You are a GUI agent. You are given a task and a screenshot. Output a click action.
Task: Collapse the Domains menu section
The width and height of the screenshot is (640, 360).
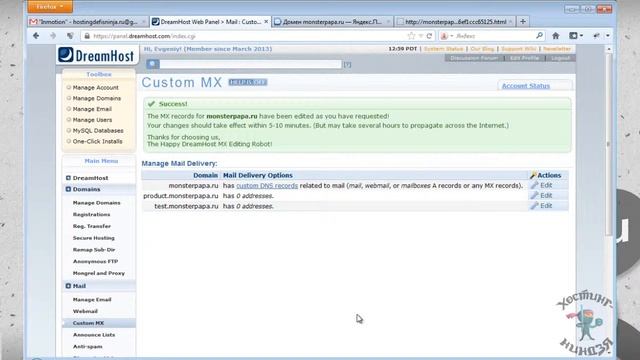pos(68,189)
